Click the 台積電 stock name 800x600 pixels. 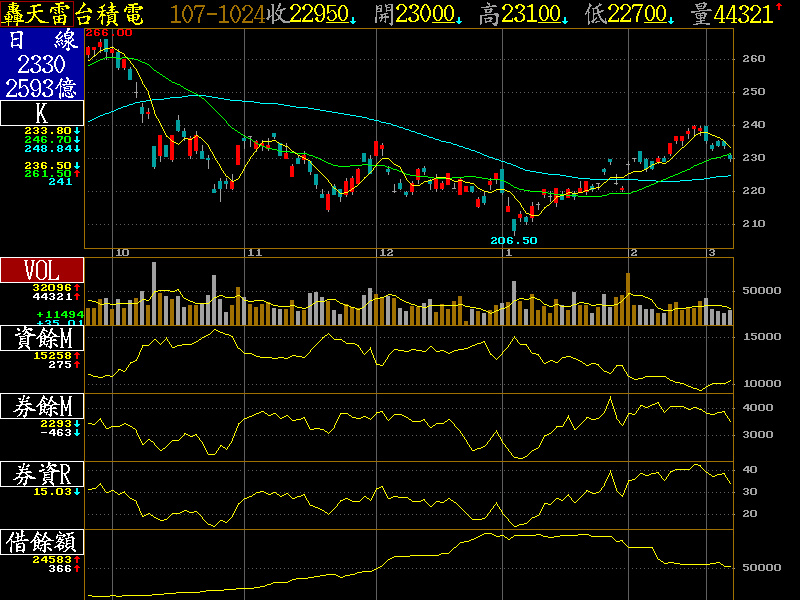(110, 14)
